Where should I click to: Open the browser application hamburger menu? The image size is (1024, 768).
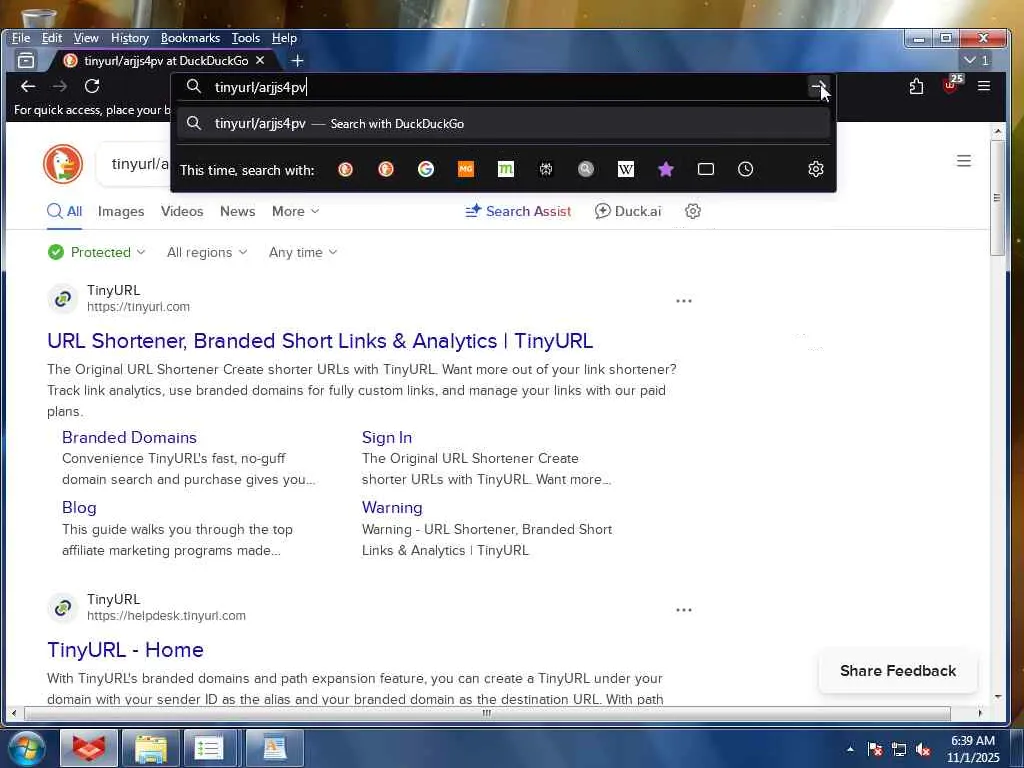click(984, 86)
